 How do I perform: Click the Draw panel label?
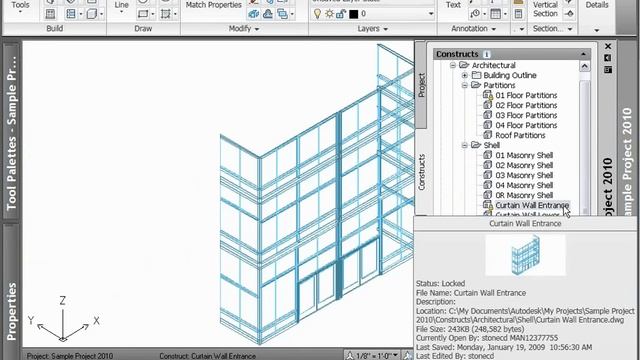pyautogui.click(x=143, y=29)
